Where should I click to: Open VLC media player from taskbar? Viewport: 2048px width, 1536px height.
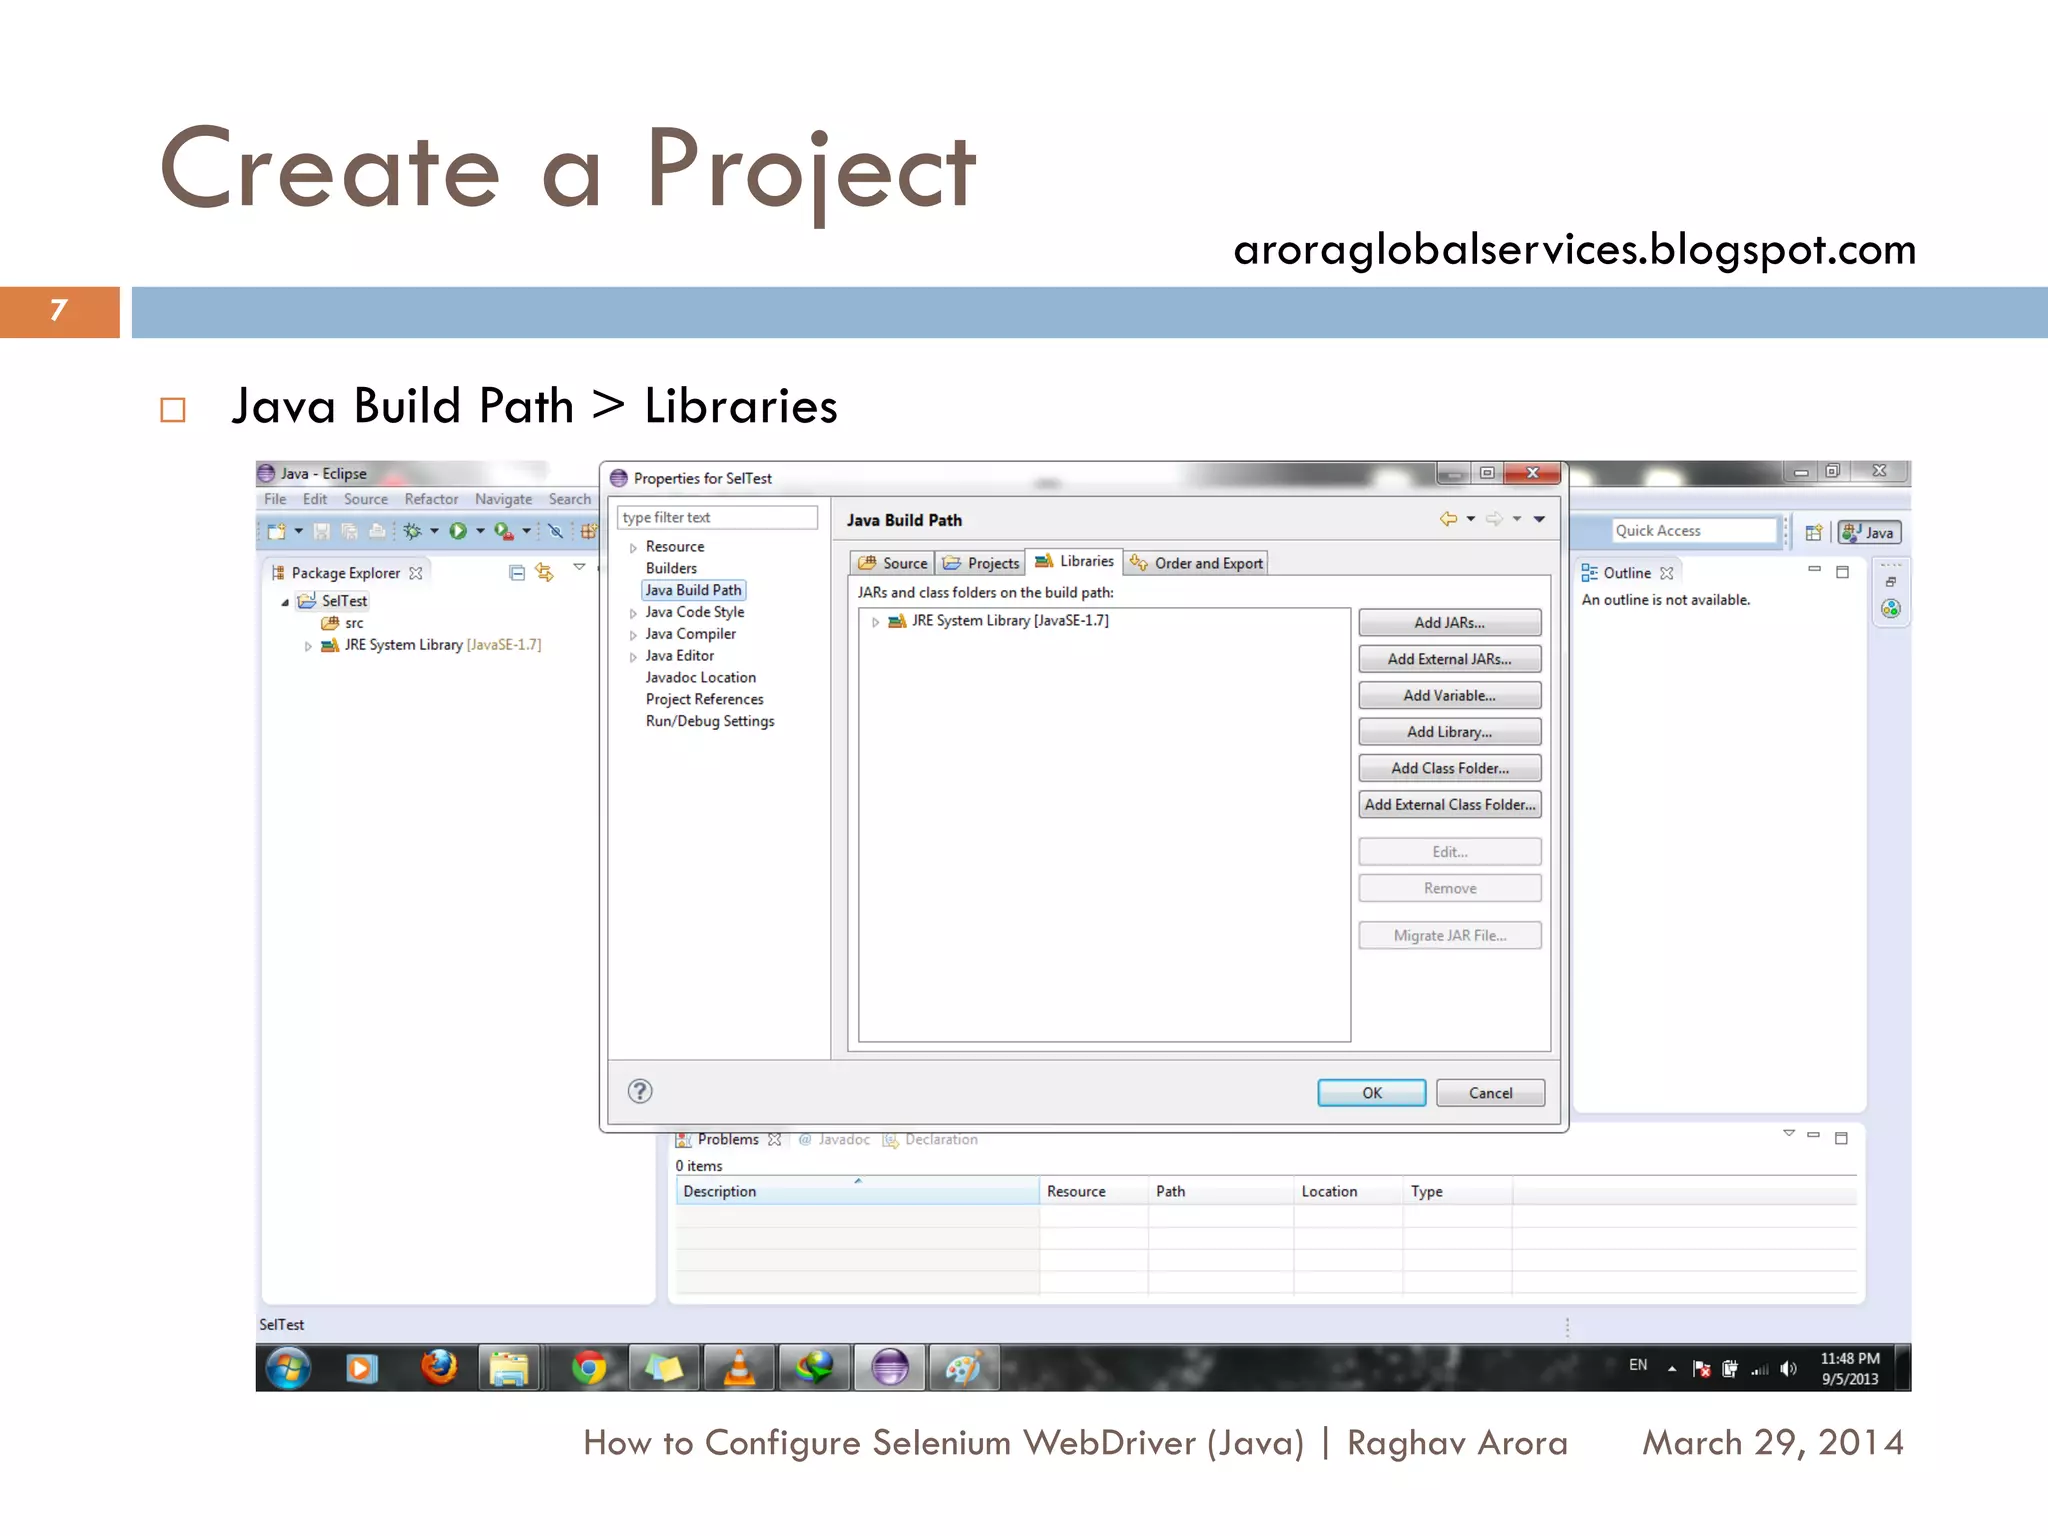[x=739, y=1367]
